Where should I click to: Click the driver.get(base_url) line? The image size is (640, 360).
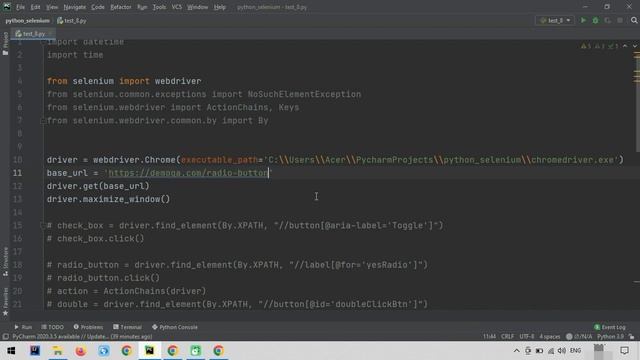tap(98, 186)
